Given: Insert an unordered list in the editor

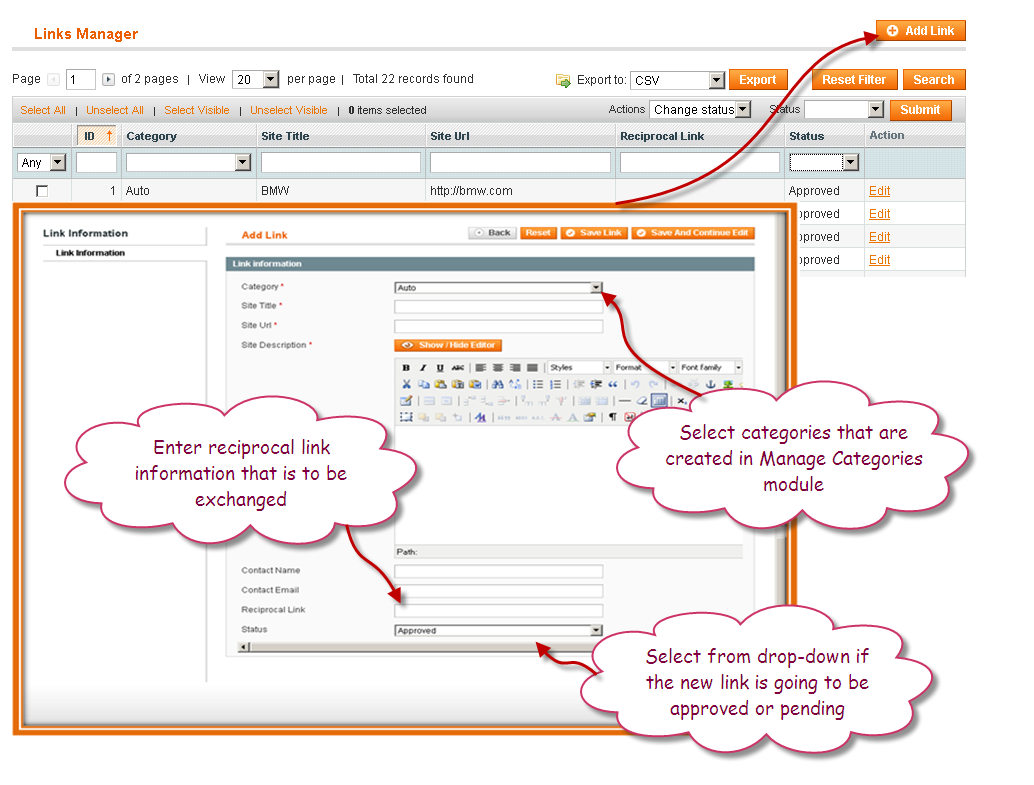Looking at the screenshot, I should coord(539,385).
